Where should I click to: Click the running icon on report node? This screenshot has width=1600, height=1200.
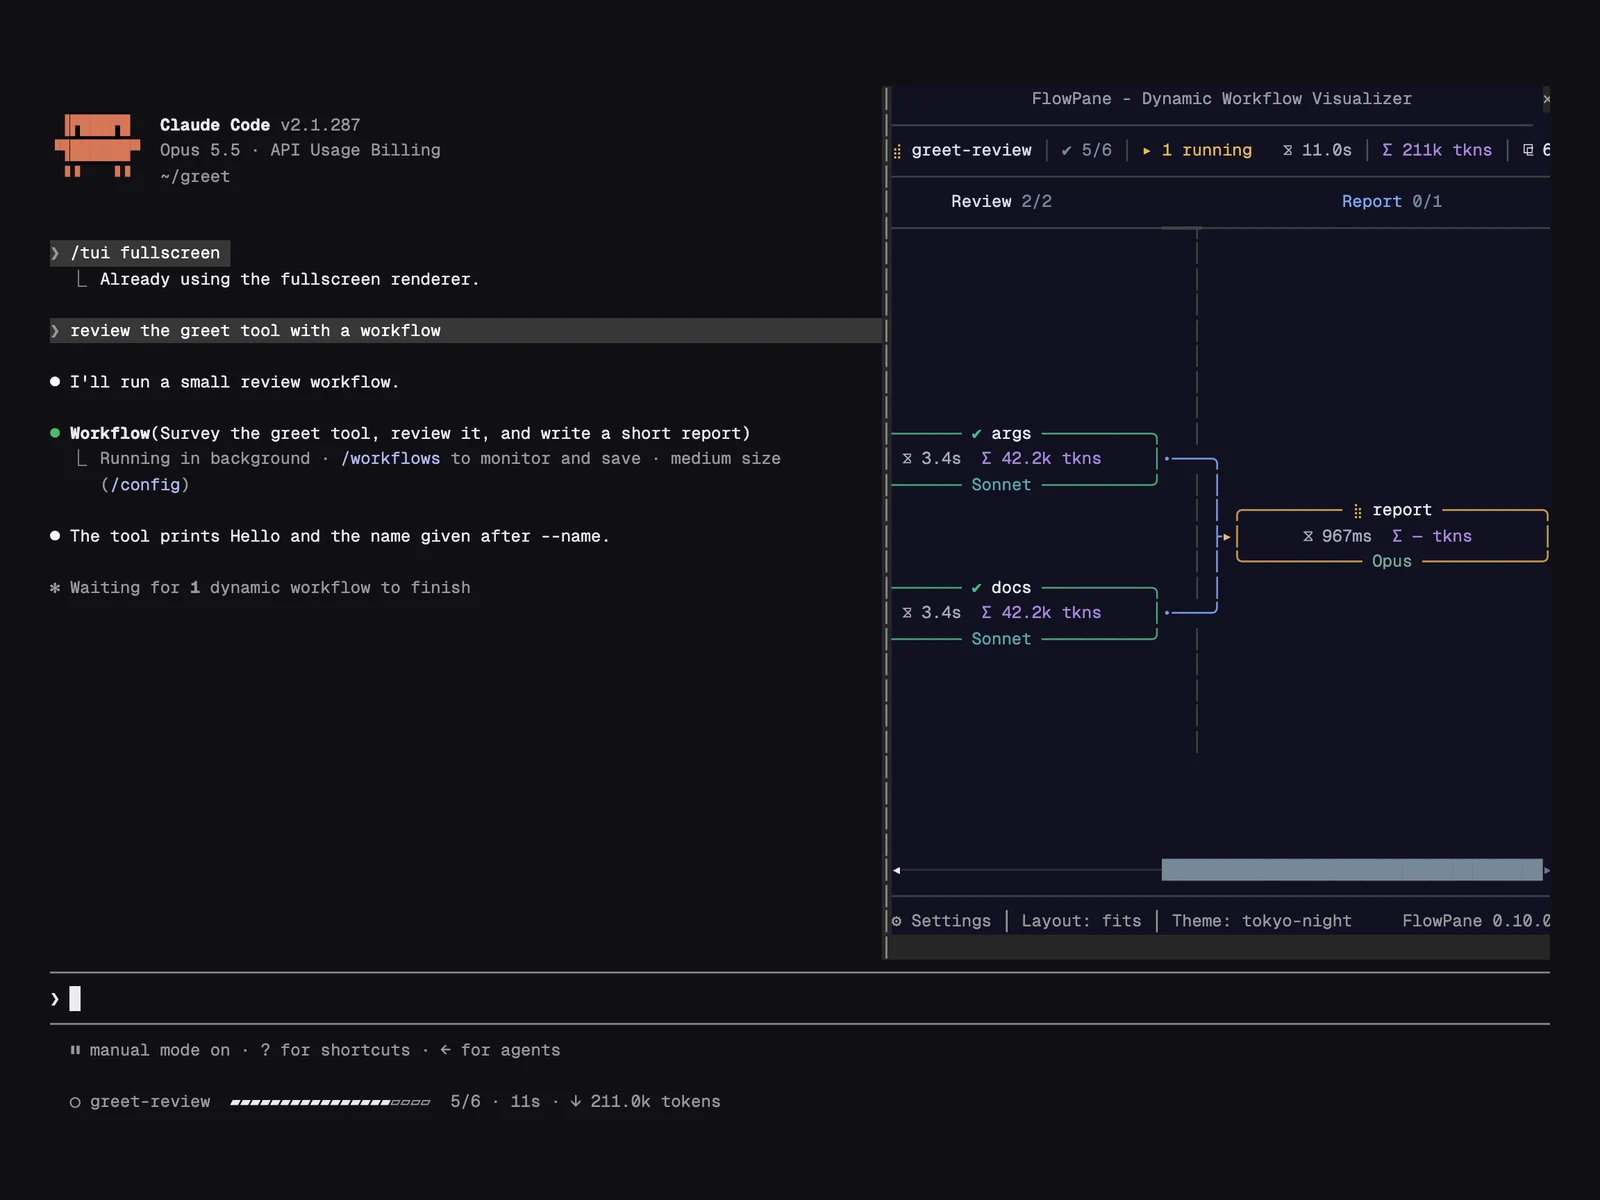tap(1357, 511)
